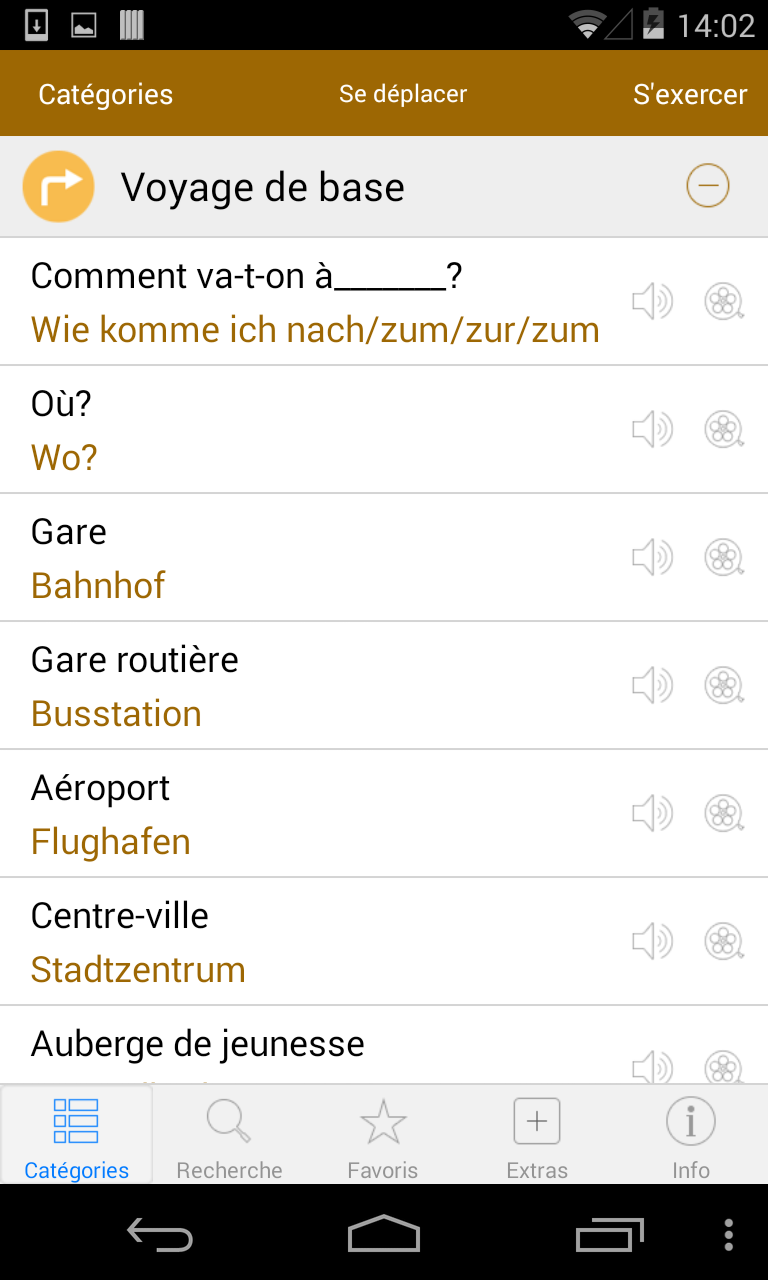Switch to the Recherche tab
The height and width of the screenshot is (1280, 768).
click(x=229, y=1136)
